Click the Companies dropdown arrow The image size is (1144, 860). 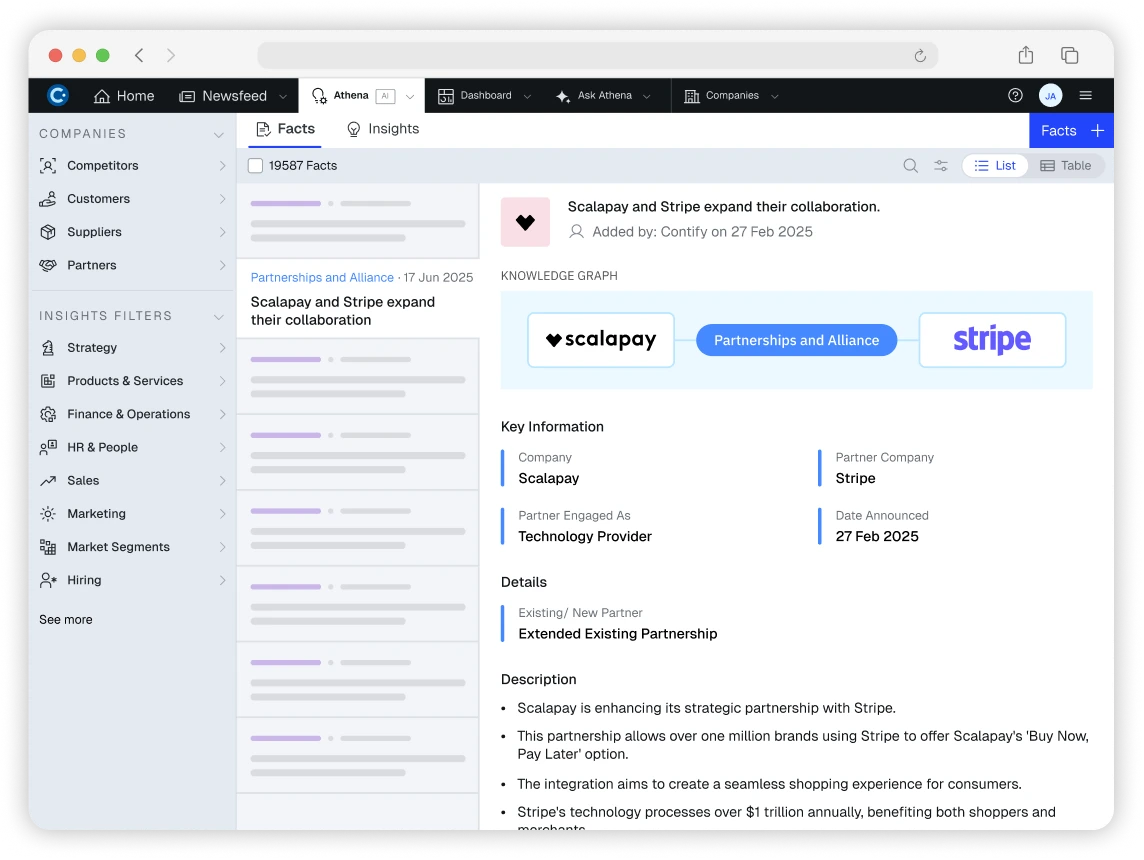coord(774,96)
